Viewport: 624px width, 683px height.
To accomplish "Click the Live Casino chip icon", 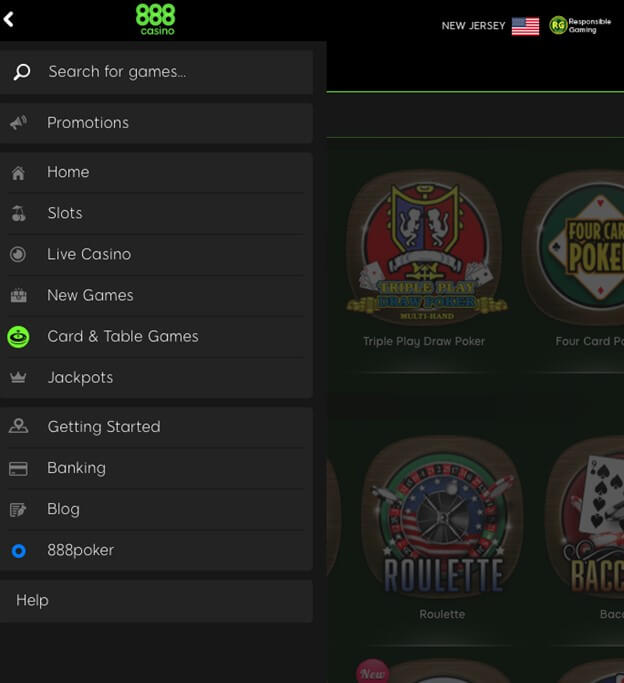I will click(x=18, y=254).
